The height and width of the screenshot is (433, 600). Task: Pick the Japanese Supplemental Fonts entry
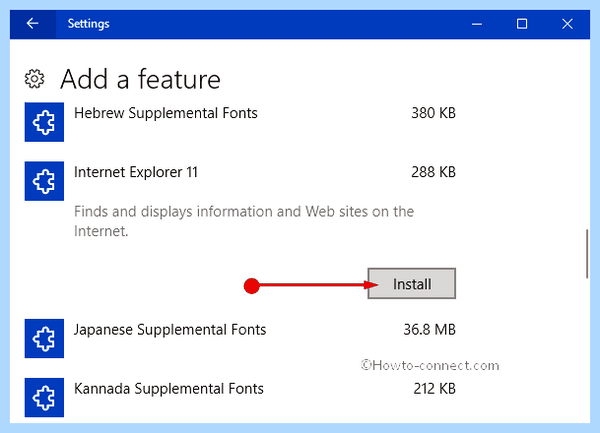click(170, 330)
